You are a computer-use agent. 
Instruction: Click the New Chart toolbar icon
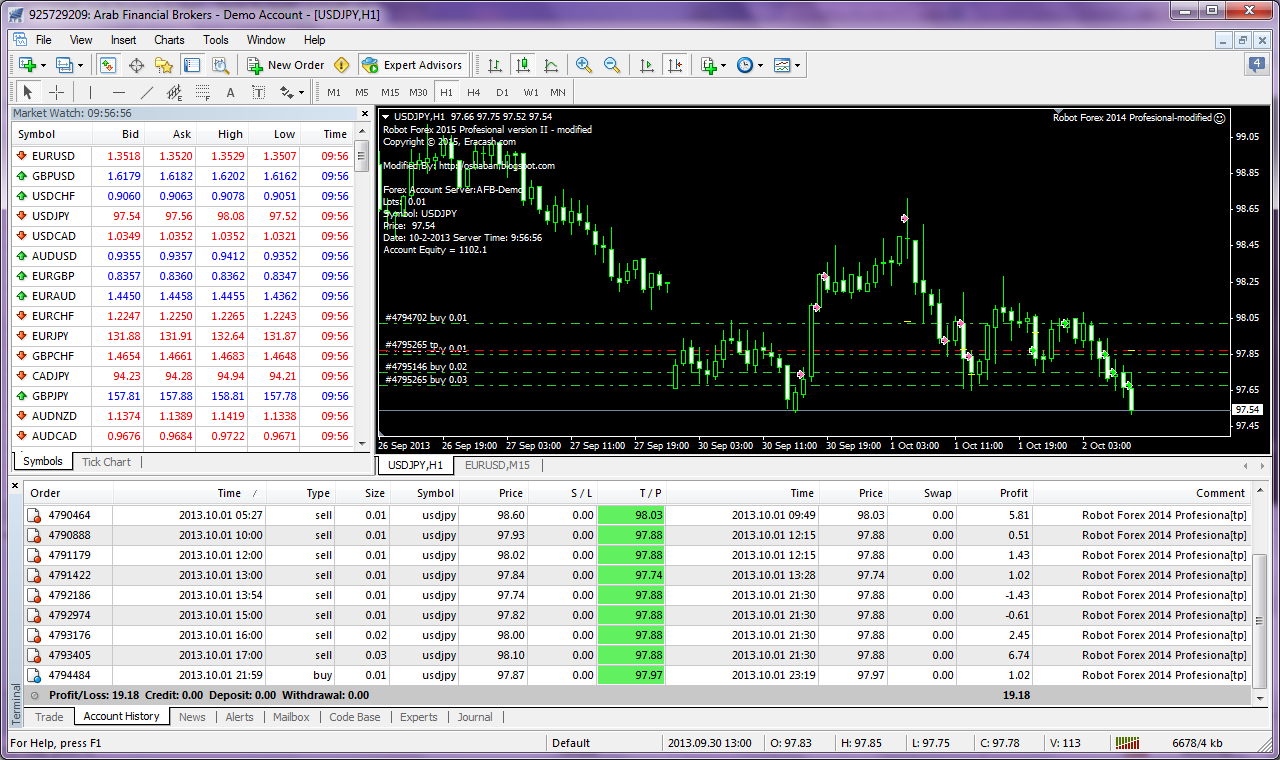pyautogui.click(x=27, y=65)
